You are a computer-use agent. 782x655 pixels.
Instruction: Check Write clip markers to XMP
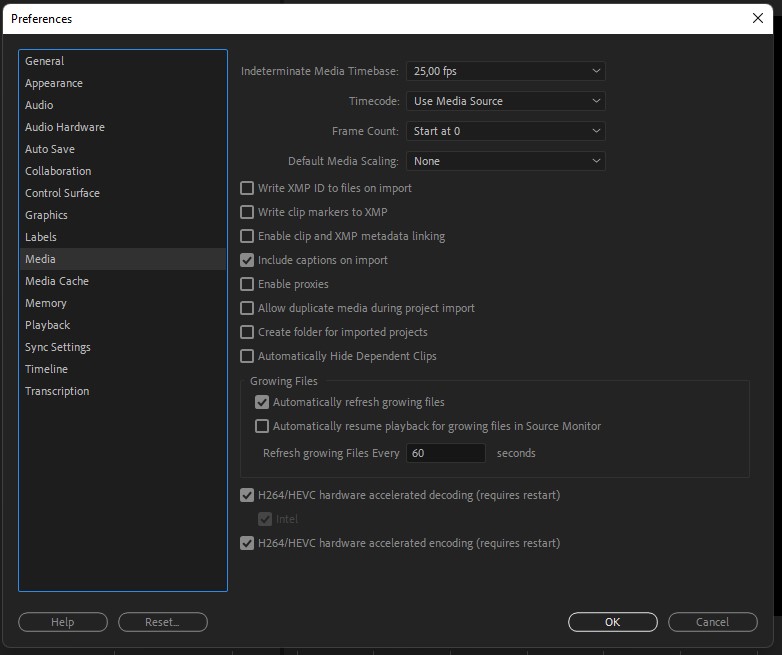(247, 212)
